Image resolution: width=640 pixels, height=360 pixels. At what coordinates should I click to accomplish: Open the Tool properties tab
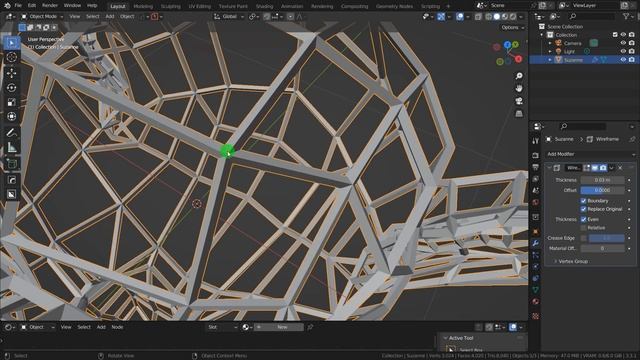536,141
